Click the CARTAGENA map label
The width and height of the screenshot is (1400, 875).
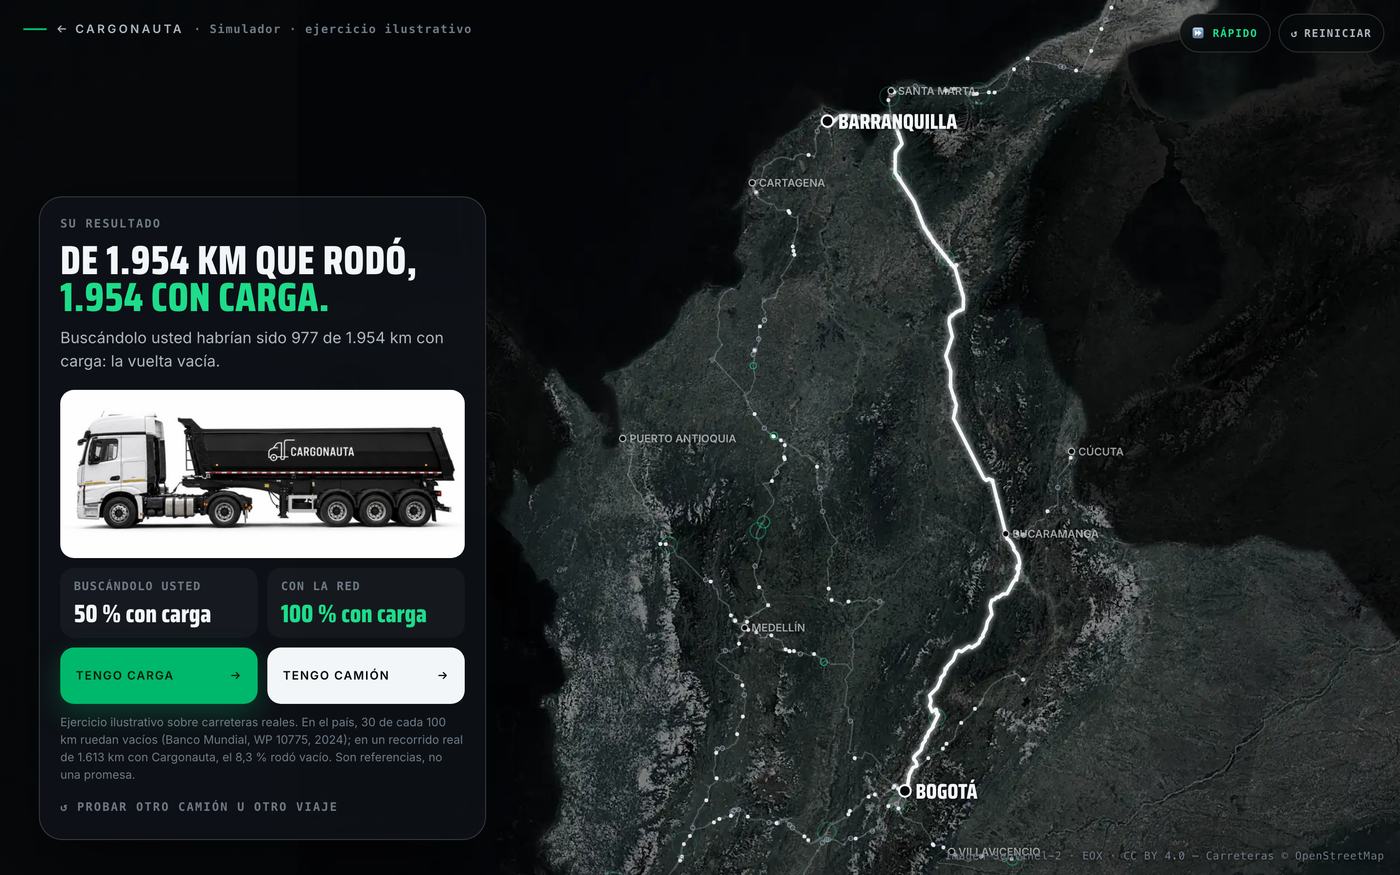[x=792, y=183]
